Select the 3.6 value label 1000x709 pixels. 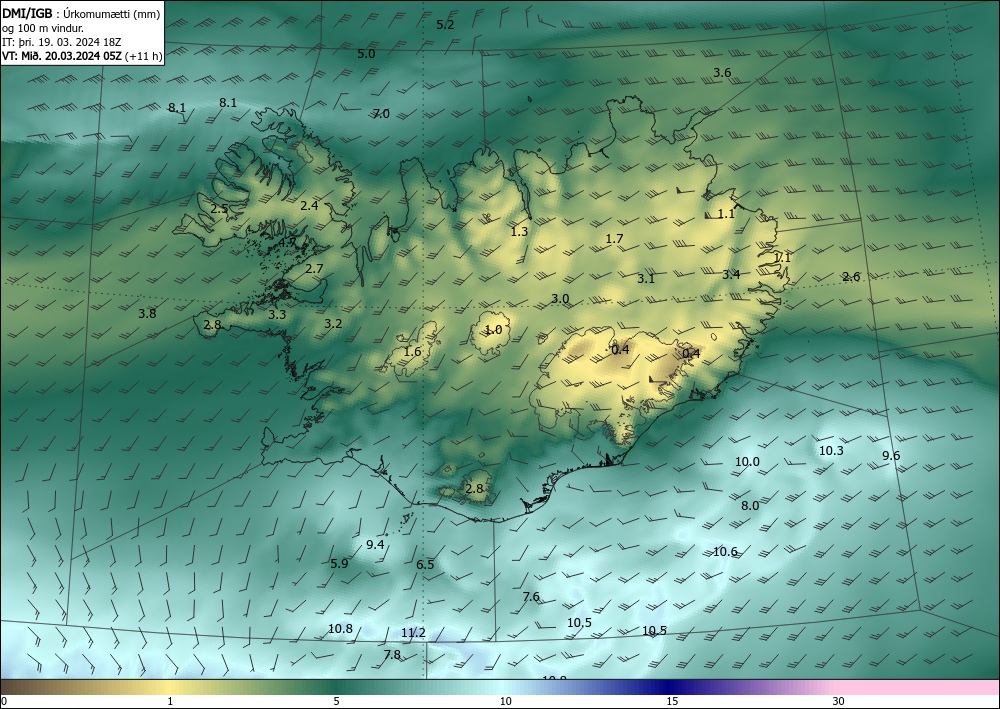(722, 73)
